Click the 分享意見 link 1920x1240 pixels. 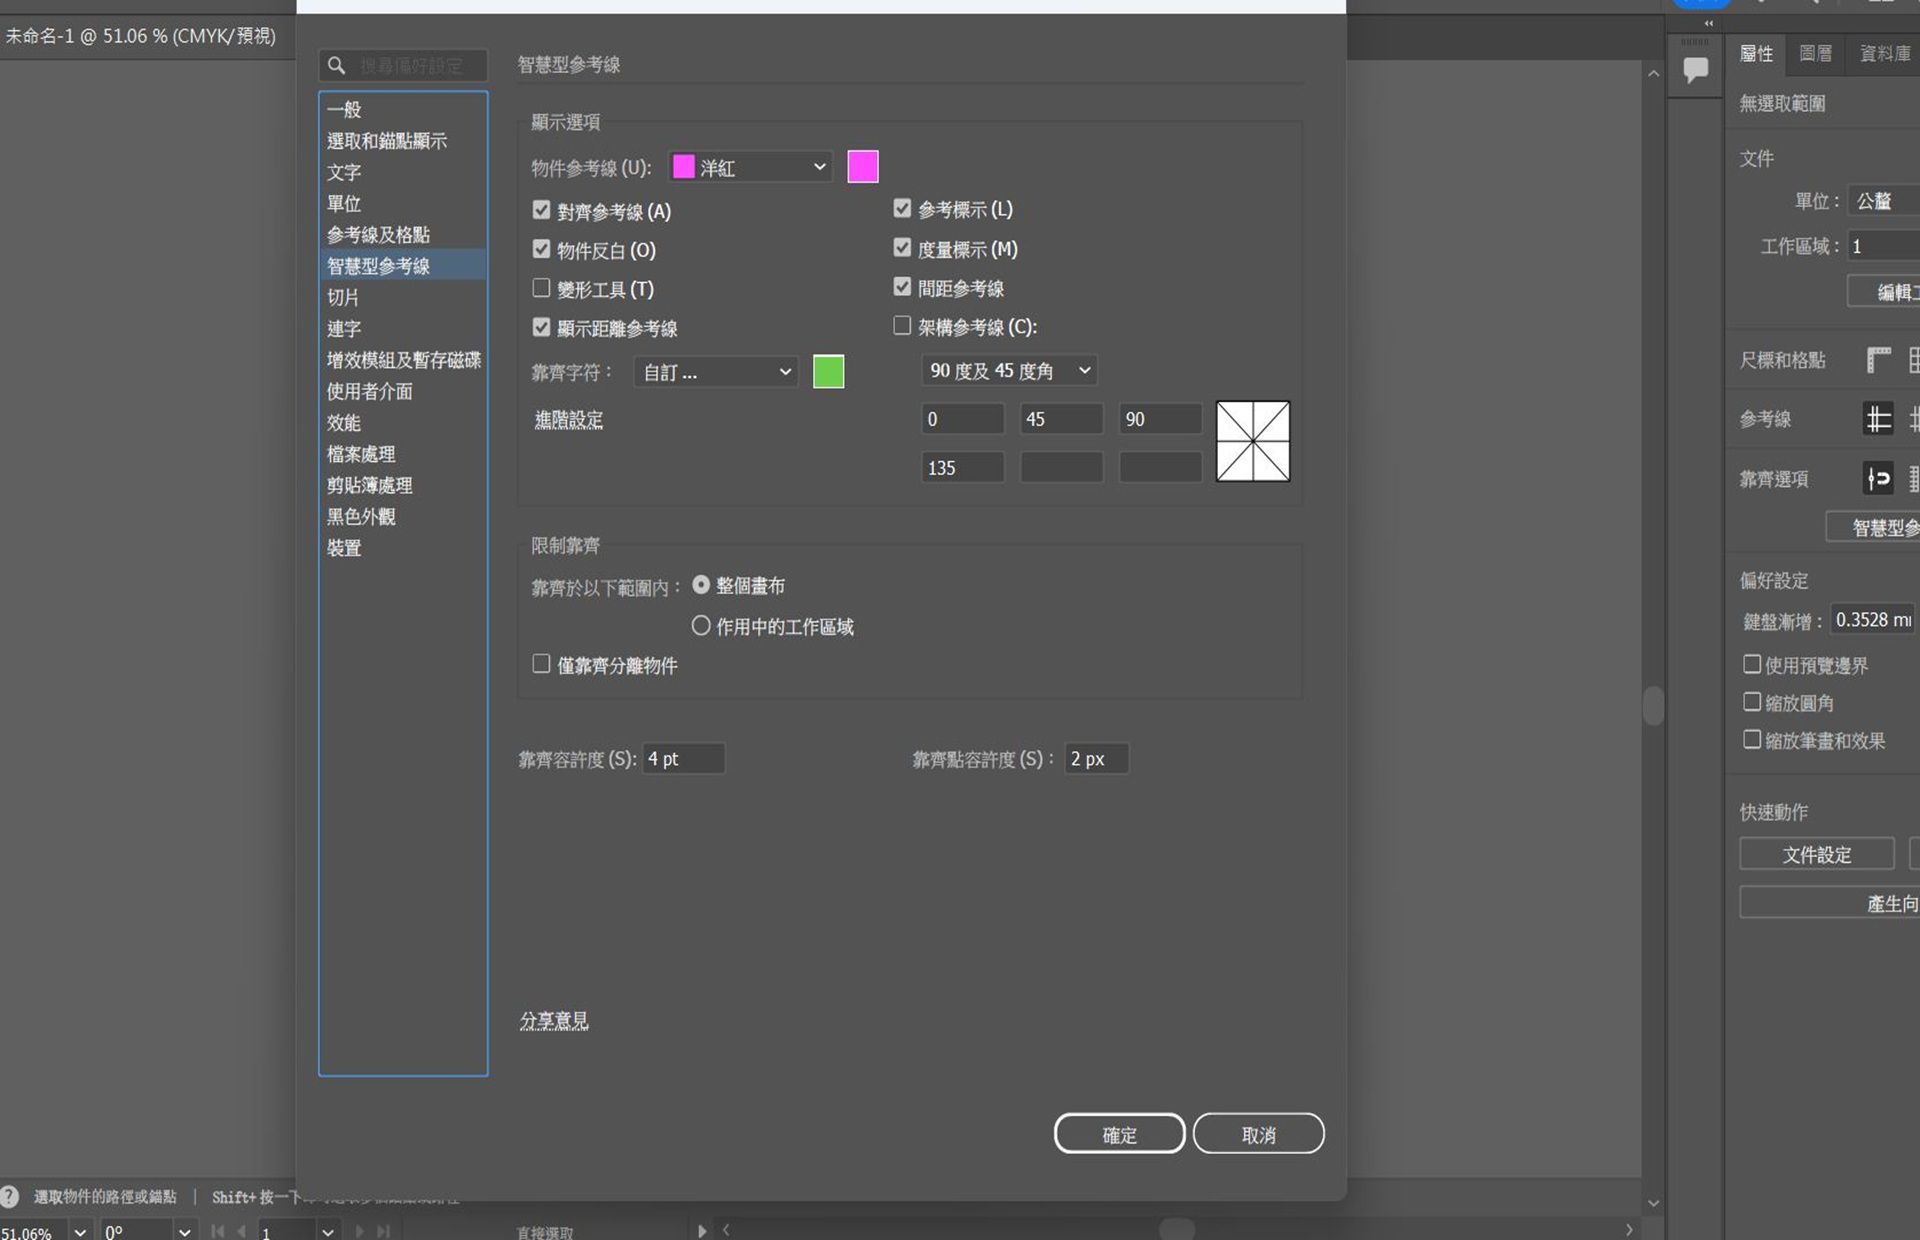pos(554,1021)
